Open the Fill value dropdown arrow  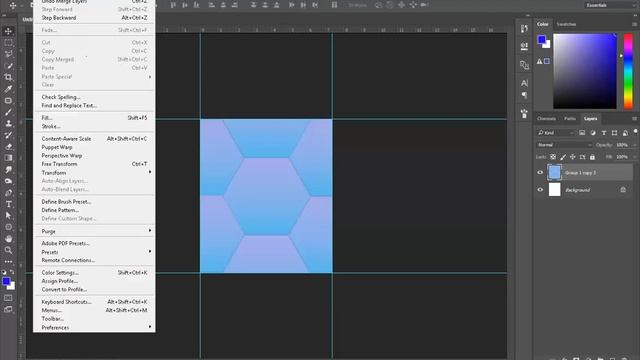(634, 157)
